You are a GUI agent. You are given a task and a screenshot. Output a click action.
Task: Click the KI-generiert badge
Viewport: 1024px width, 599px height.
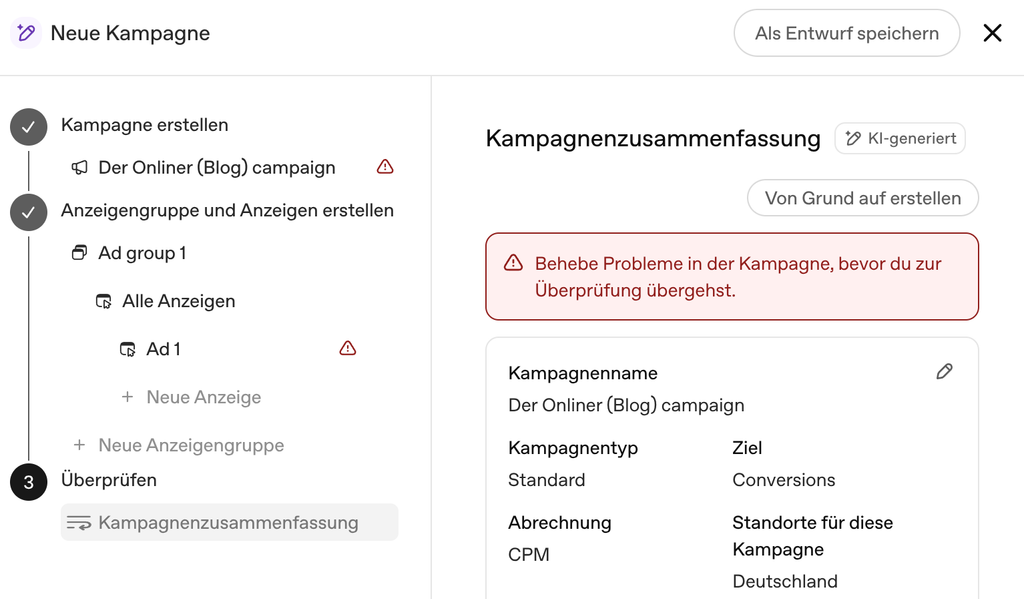tap(900, 138)
